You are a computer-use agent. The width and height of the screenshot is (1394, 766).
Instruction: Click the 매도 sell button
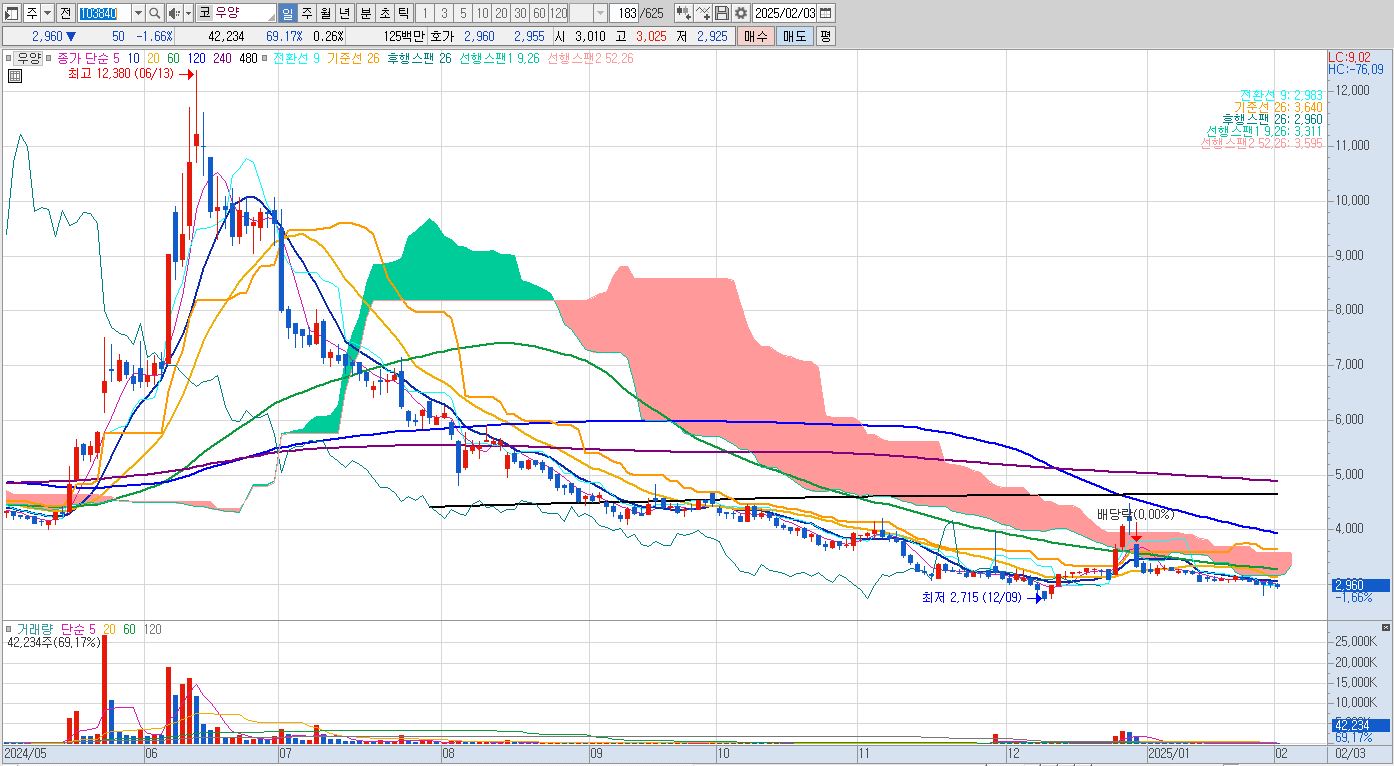(794, 36)
